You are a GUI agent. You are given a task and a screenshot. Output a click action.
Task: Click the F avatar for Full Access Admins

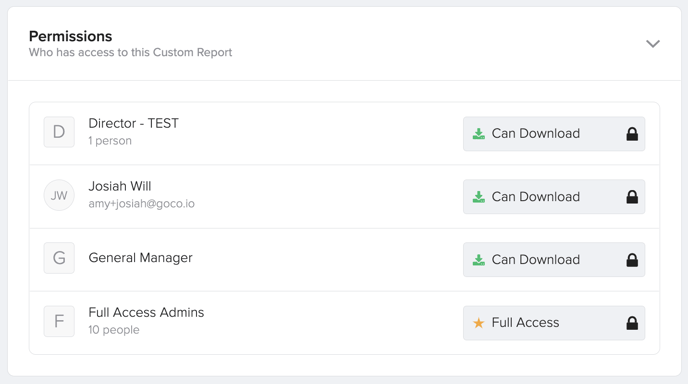click(x=59, y=321)
